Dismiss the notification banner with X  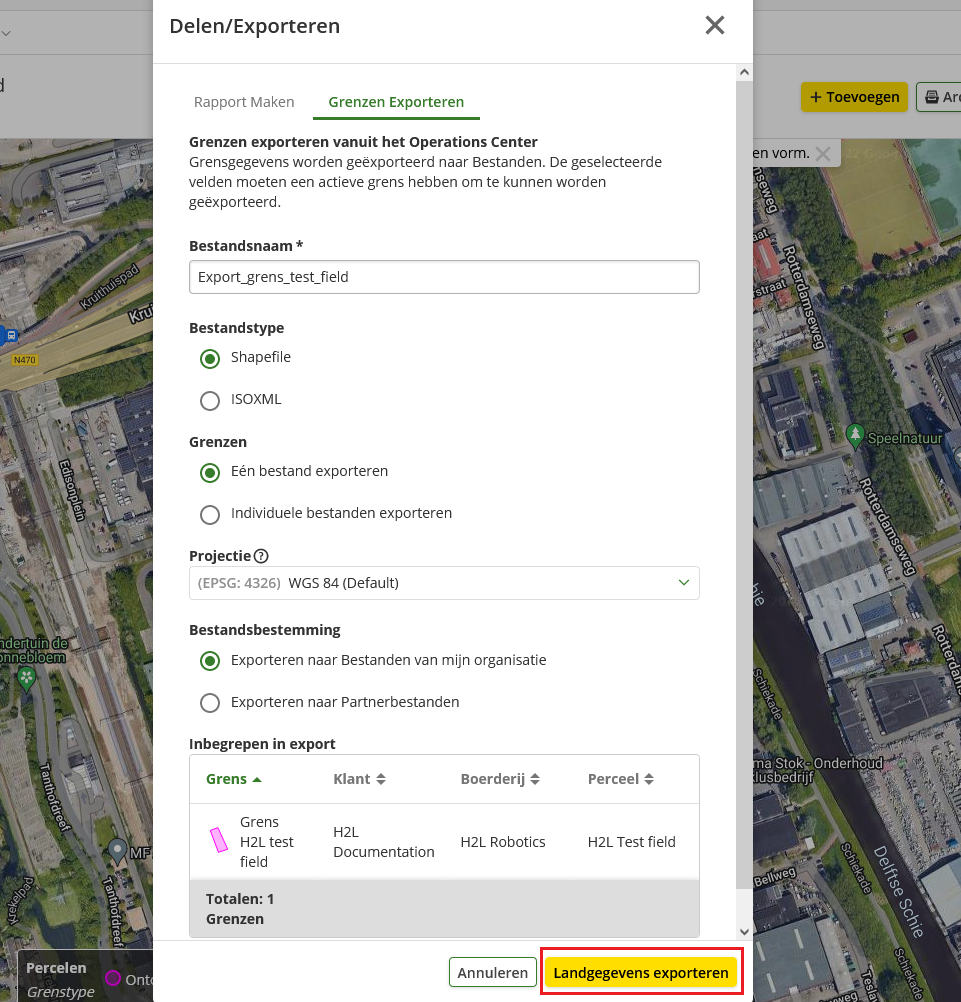click(822, 154)
